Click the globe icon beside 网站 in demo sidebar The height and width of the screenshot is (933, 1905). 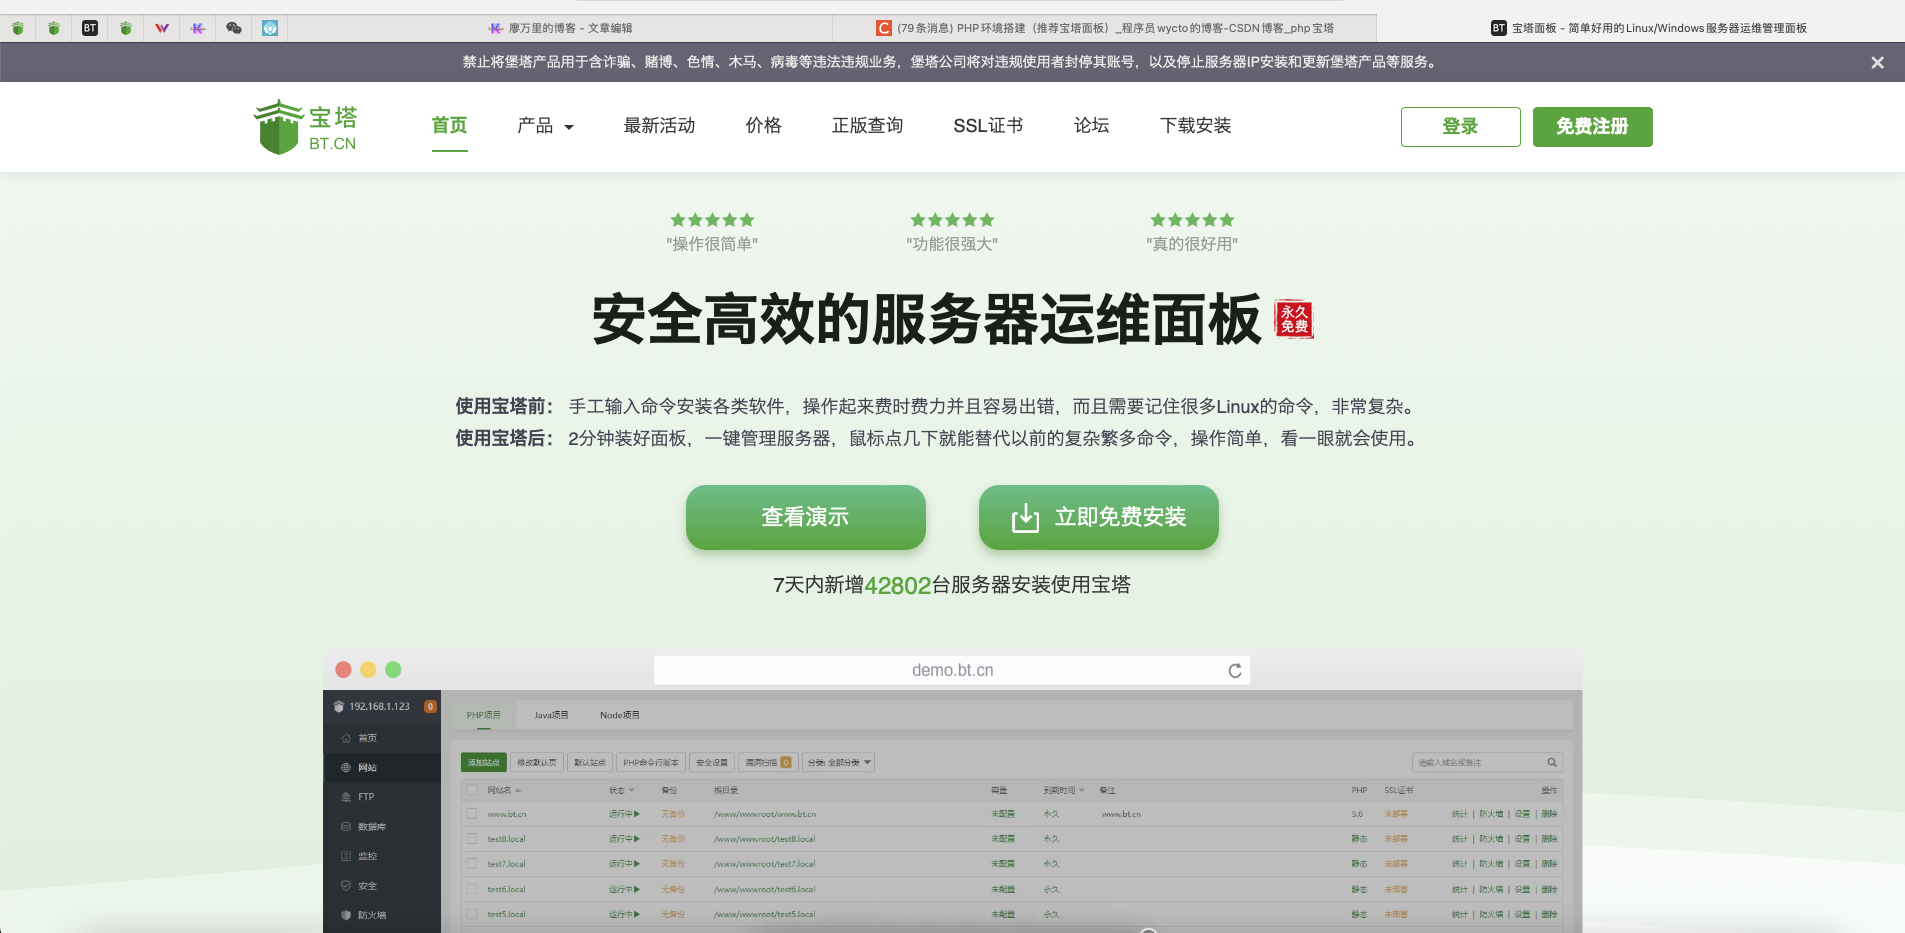tap(346, 767)
